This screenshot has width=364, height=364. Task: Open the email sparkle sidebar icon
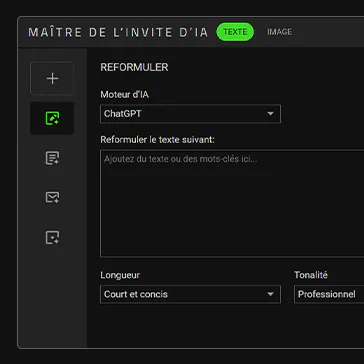click(52, 197)
